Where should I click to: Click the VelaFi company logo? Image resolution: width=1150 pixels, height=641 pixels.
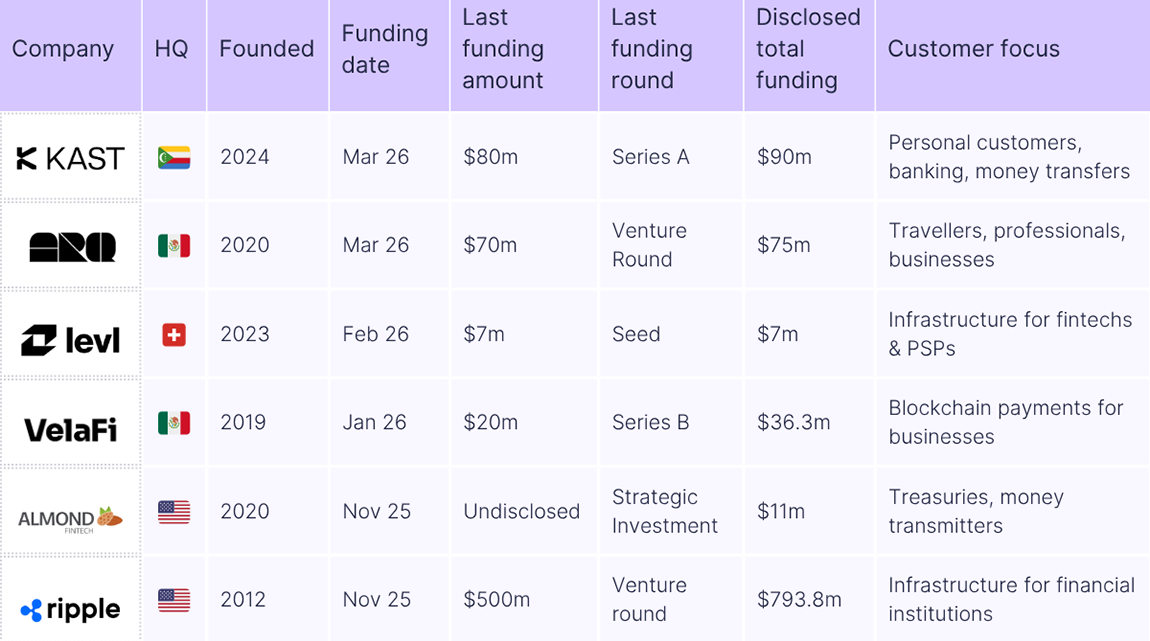71,430
